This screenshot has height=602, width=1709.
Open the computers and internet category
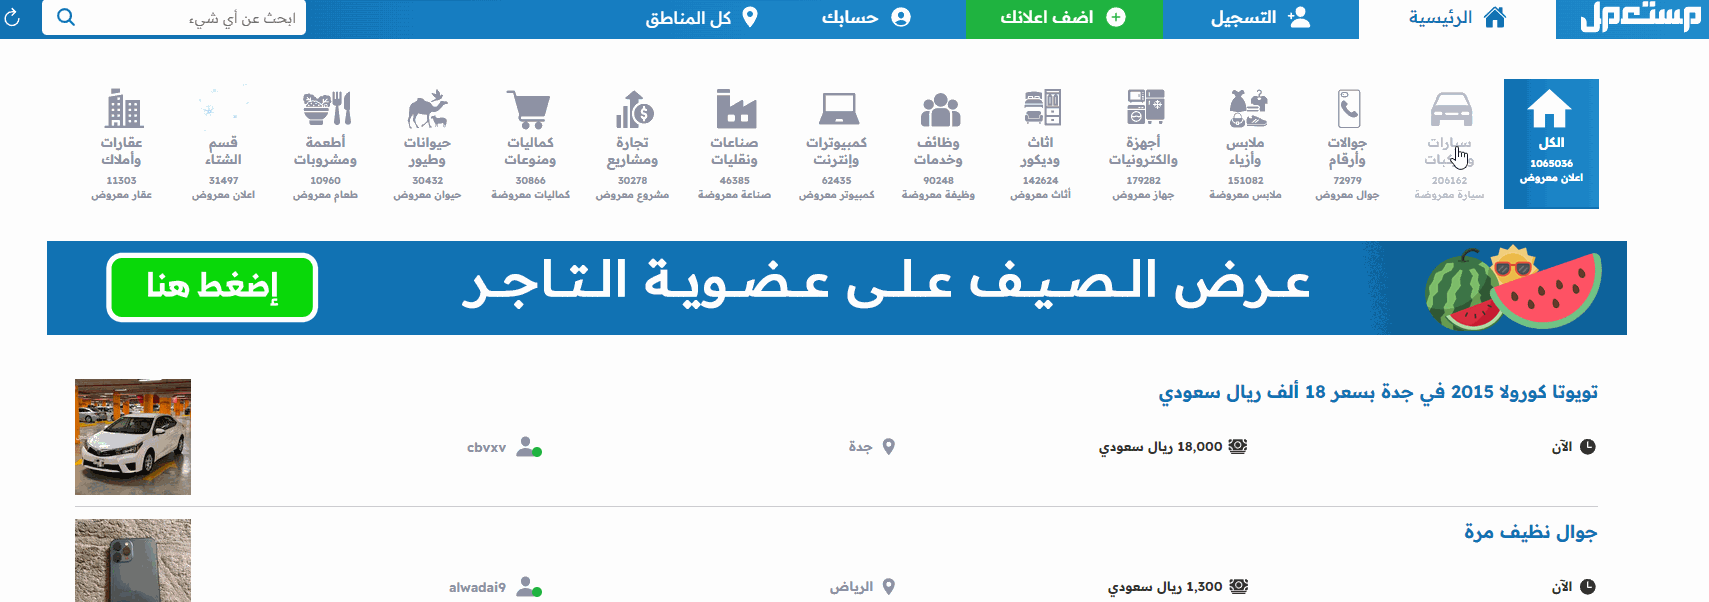coord(836,110)
